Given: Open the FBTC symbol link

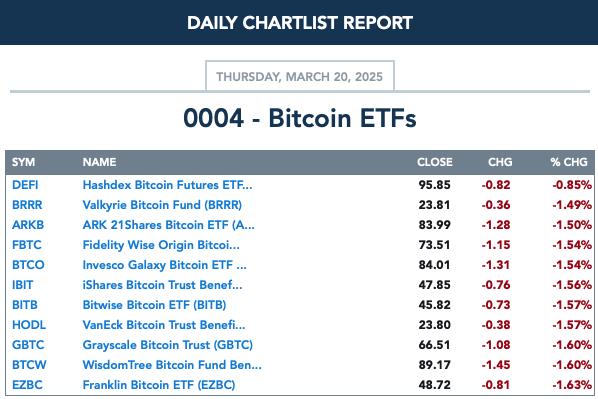Looking at the screenshot, I should point(27,245).
